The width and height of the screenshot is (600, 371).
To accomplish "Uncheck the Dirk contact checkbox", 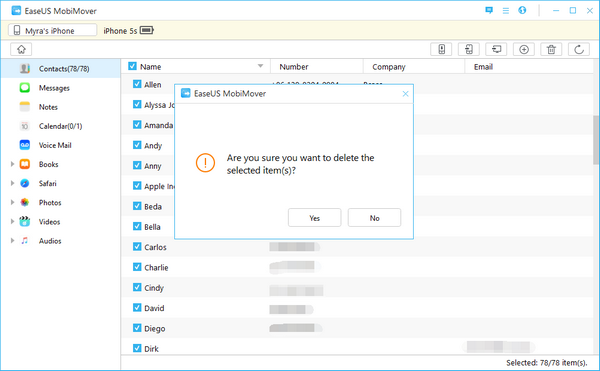I will [x=137, y=348].
